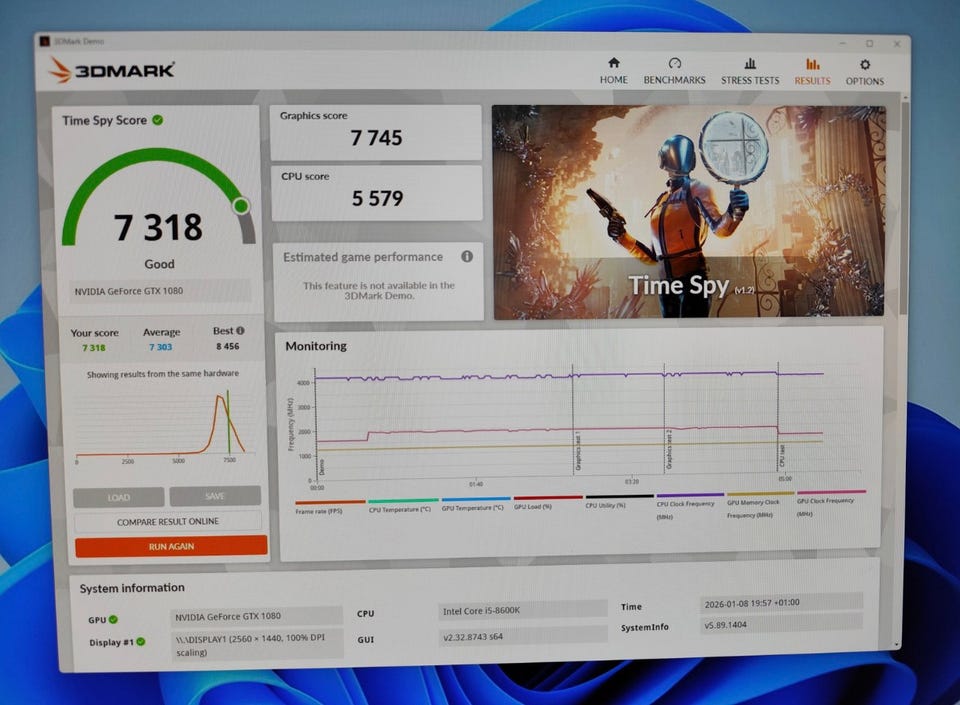960x705 pixels.
Task: Click the Average score 7 303
Action: point(161,347)
